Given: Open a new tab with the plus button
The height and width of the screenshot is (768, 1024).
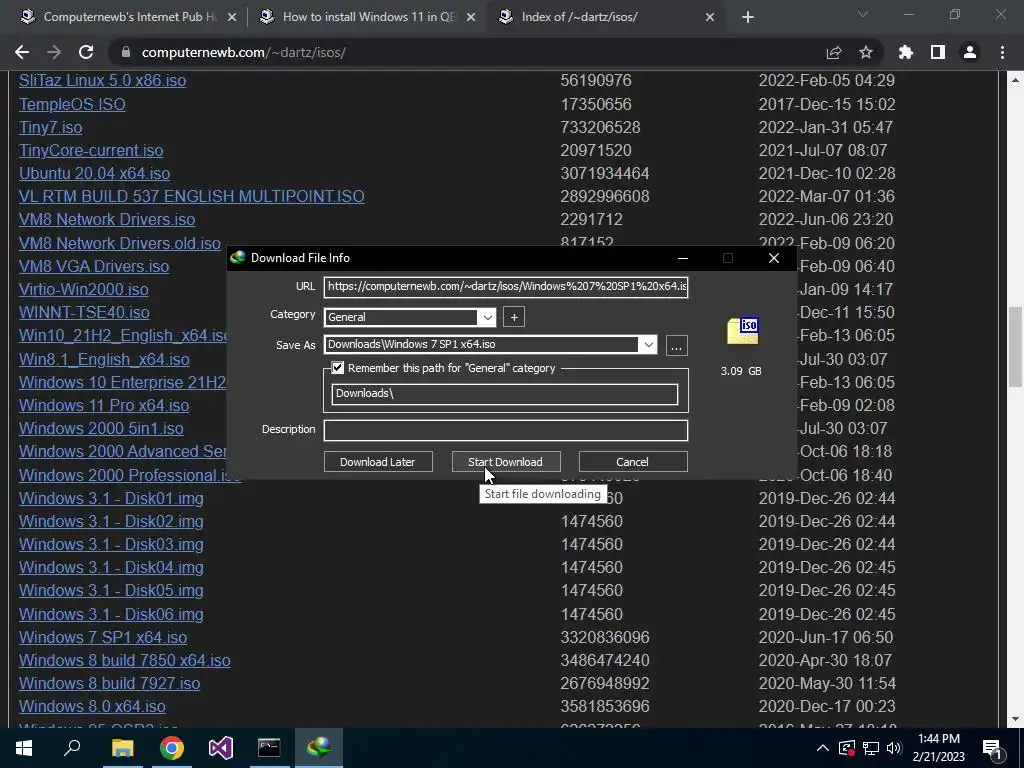Looking at the screenshot, I should [x=748, y=17].
